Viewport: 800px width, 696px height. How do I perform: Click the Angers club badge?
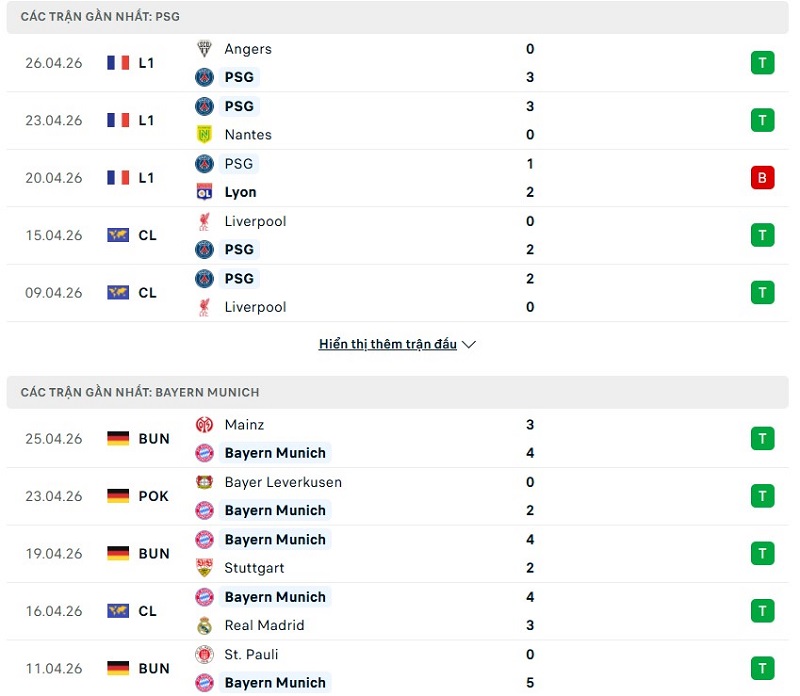point(205,48)
